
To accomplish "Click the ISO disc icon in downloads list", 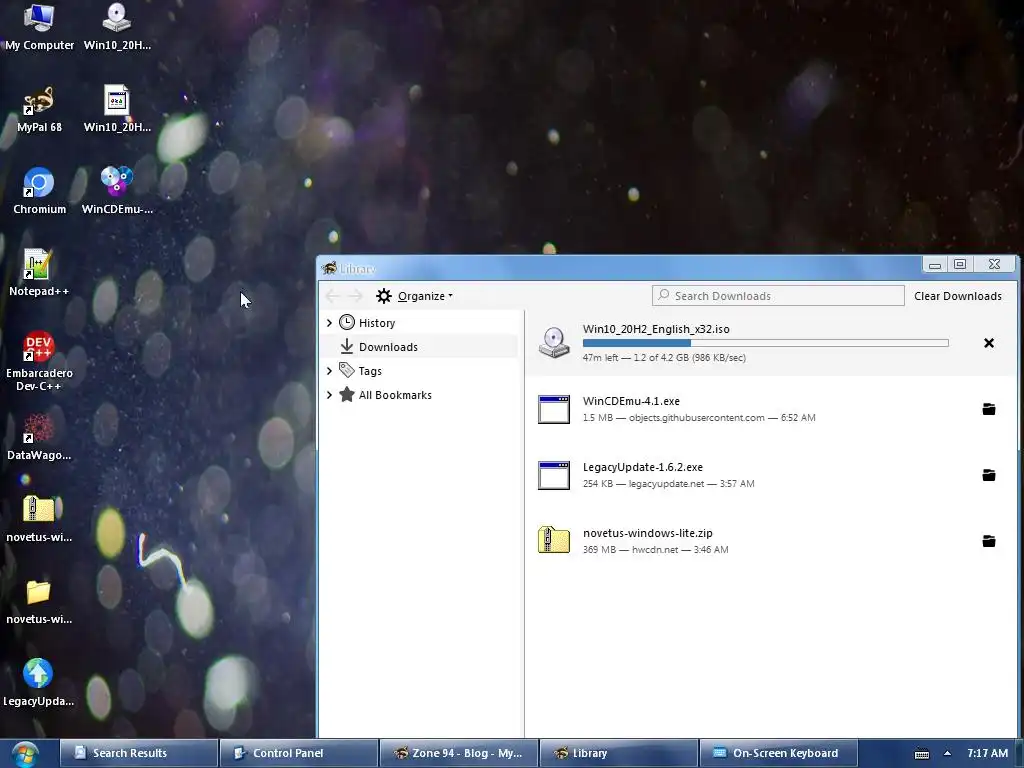I will click(x=554, y=343).
